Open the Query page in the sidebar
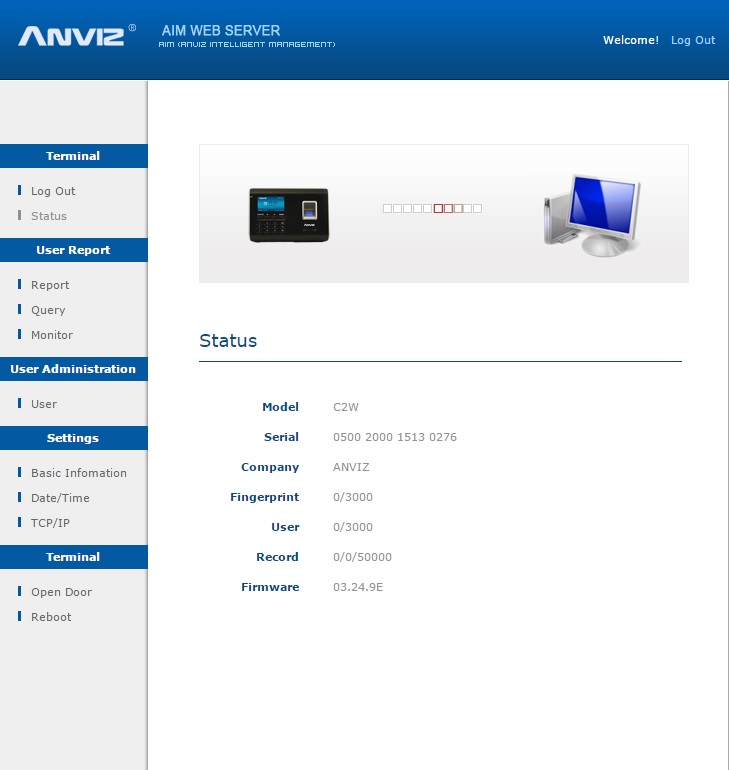729x770 pixels. point(48,310)
